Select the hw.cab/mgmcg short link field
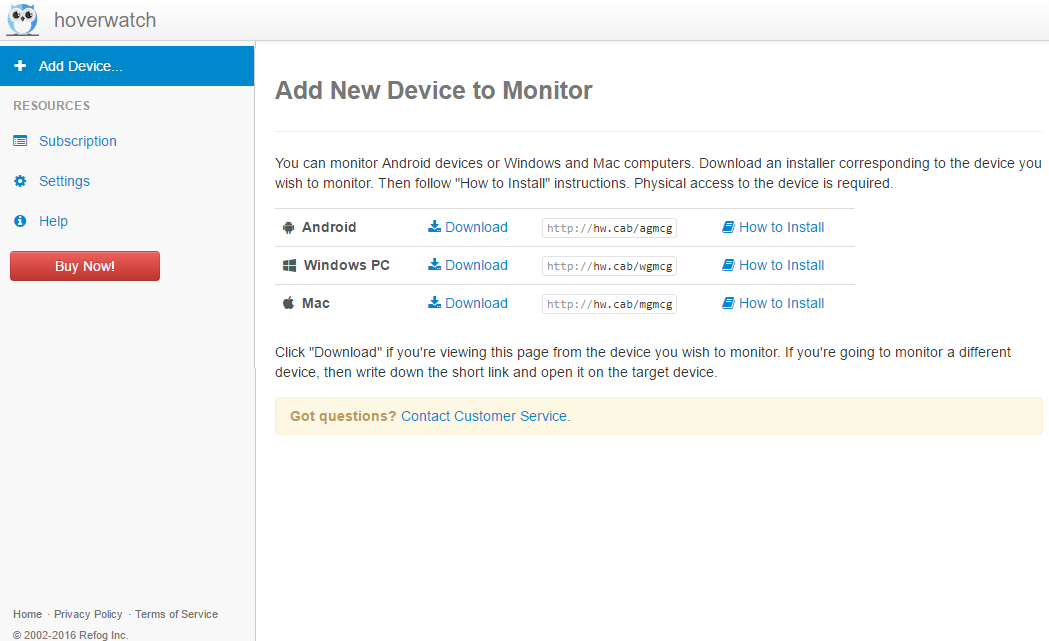The image size is (1049, 641). 609,304
